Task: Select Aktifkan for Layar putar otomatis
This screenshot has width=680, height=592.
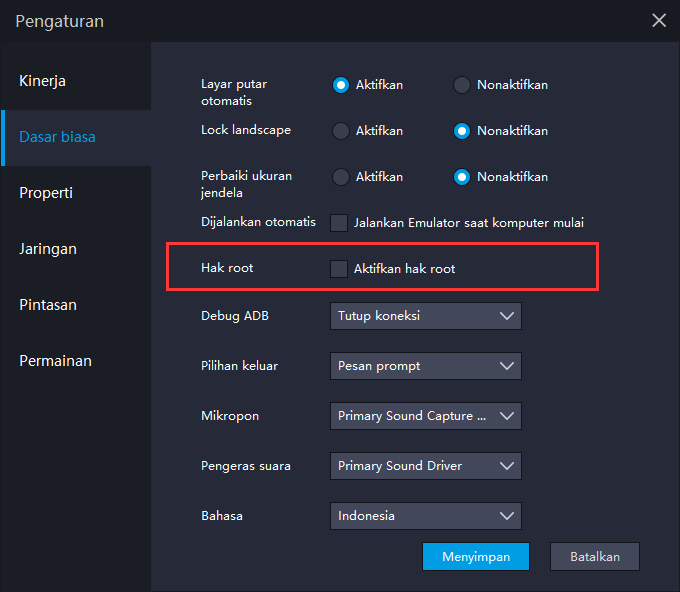Action: pyautogui.click(x=340, y=85)
